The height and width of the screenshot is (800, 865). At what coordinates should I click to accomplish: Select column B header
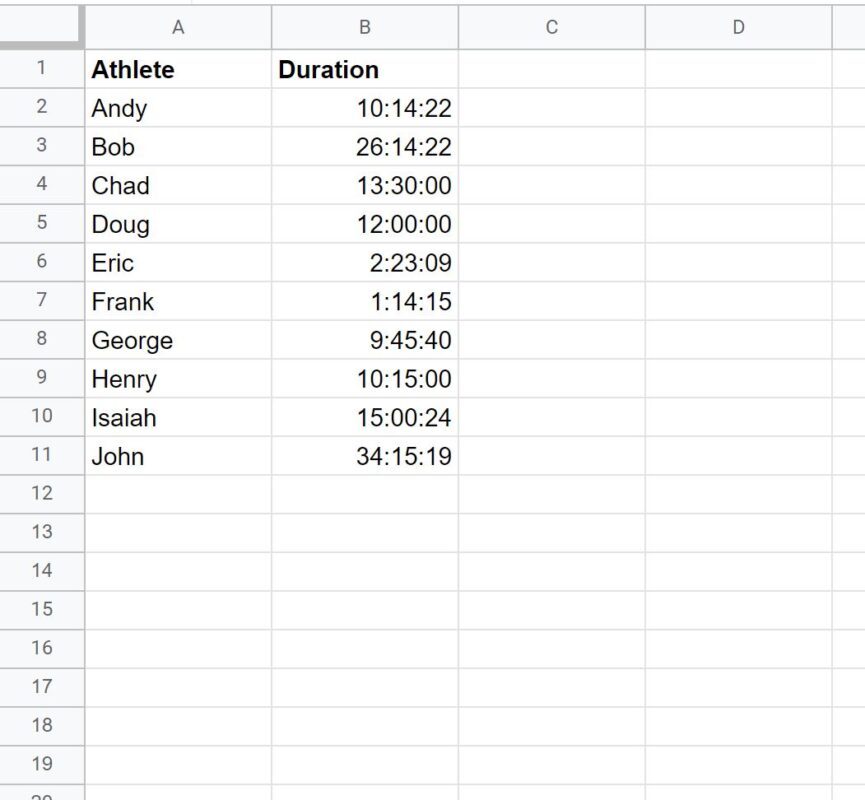point(364,28)
